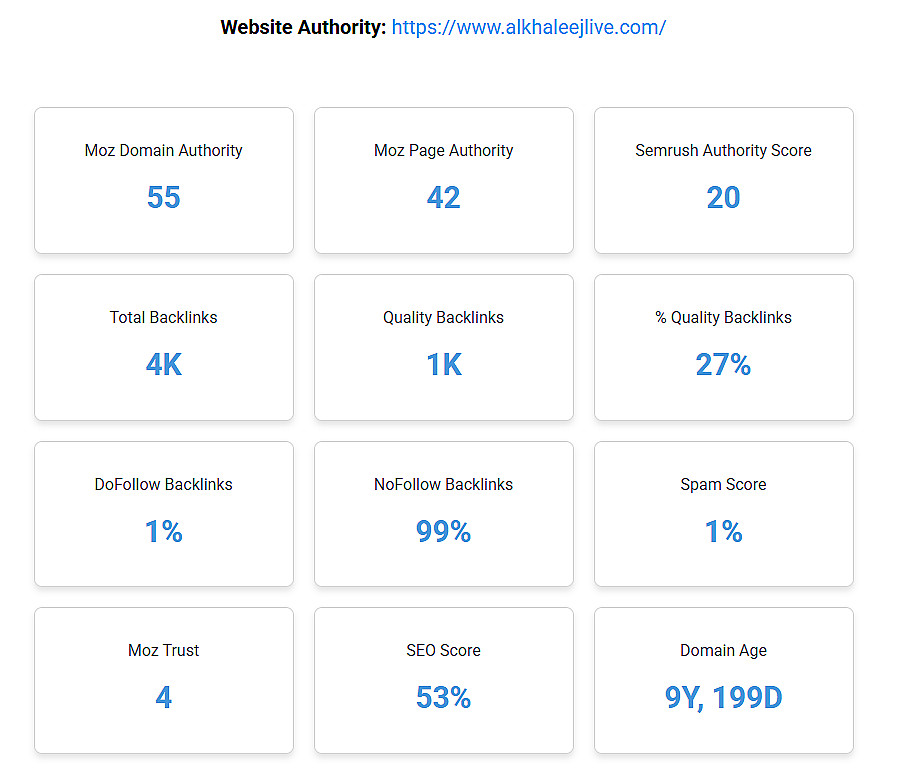Click the Total Backlinks card label
Image resolution: width=898 pixels, height=780 pixels.
164,318
